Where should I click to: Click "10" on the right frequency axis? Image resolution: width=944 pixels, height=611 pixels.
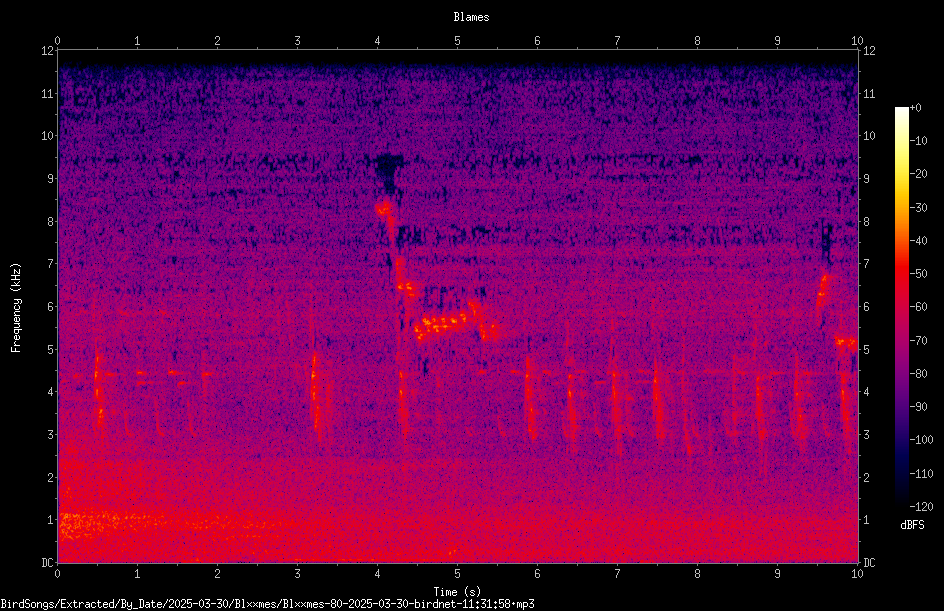pos(869,136)
